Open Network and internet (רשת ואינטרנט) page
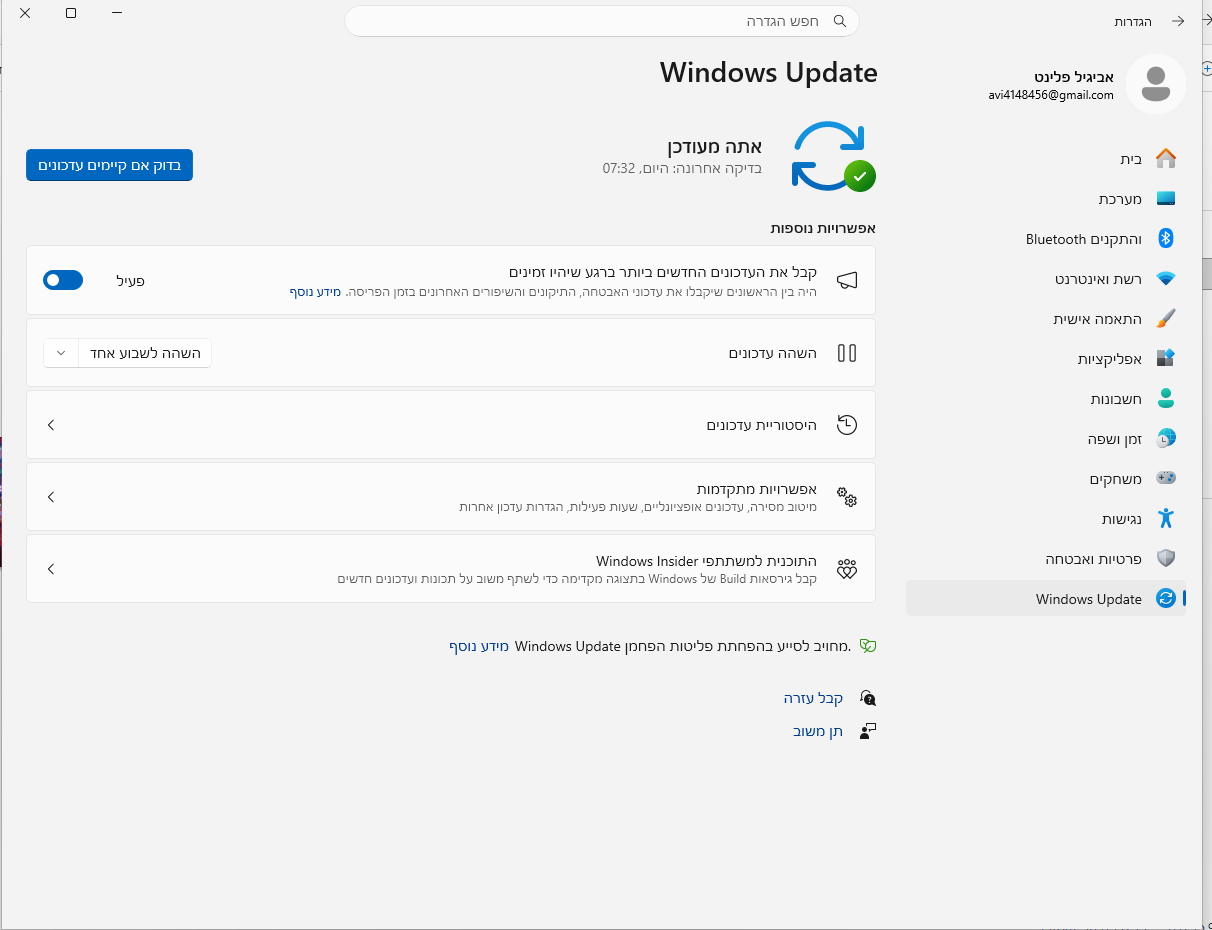Image resolution: width=1212 pixels, height=930 pixels. pyautogui.click(x=1046, y=279)
